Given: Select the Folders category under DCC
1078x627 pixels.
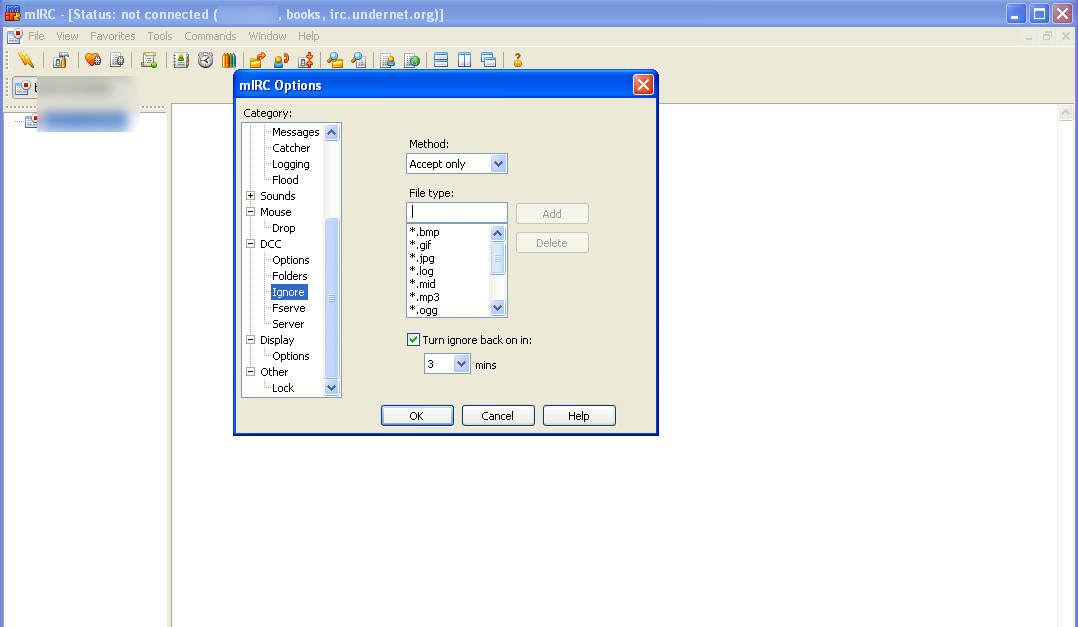Looking at the screenshot, I should [289, 276].
